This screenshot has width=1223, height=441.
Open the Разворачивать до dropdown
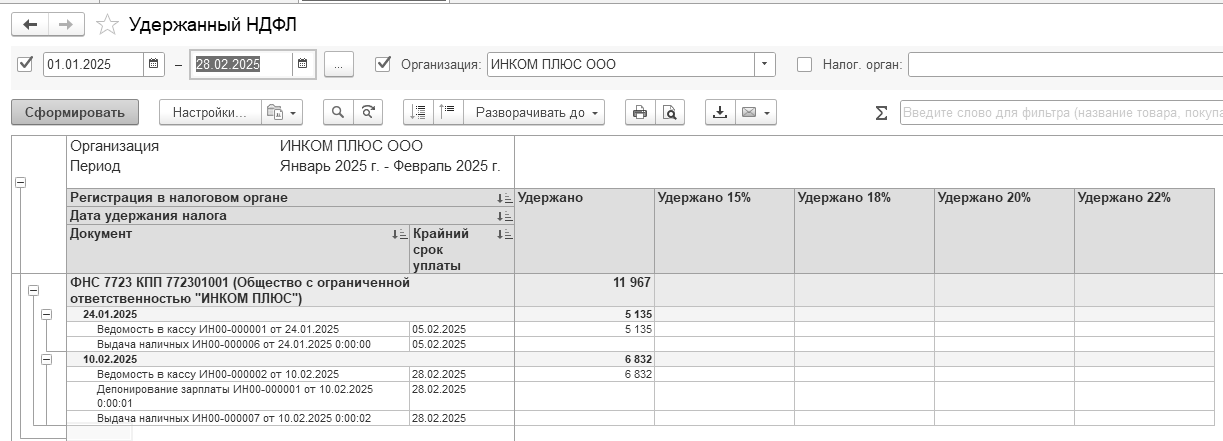[x=539, y=112]
